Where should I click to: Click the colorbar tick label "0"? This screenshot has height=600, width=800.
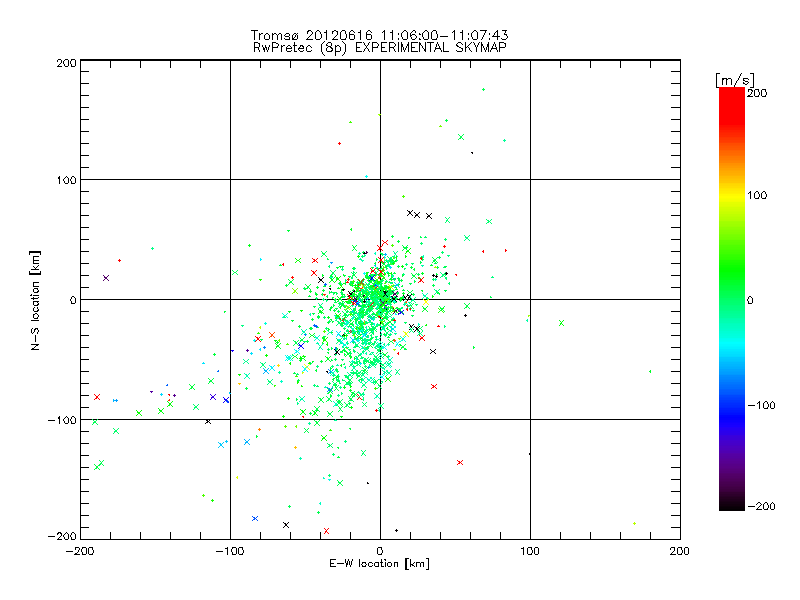coord(749,300)
